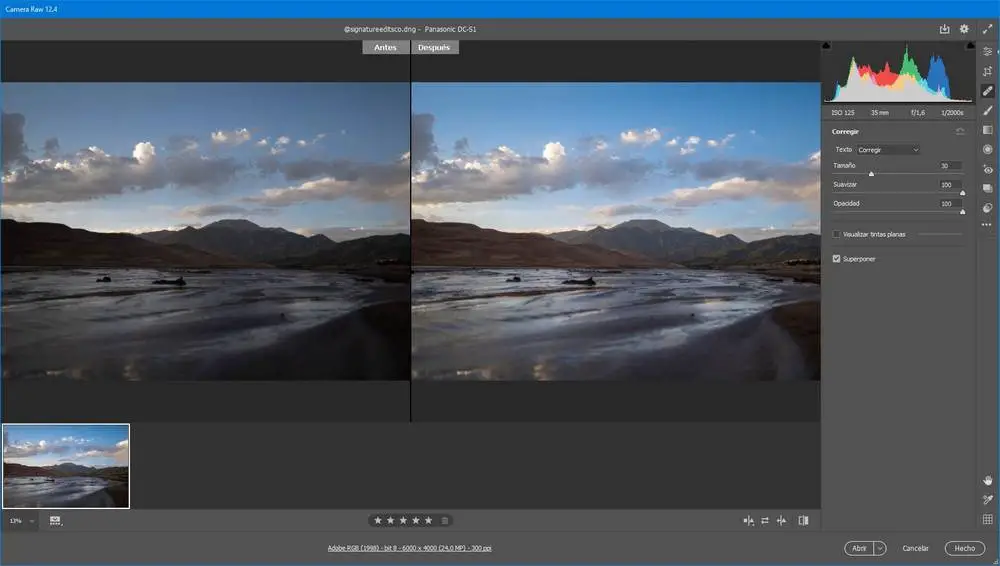This screenshot has width=1000, height=566.
Task: Expand the zoom level 13% dropdown
Action: [x=31, y=521]
